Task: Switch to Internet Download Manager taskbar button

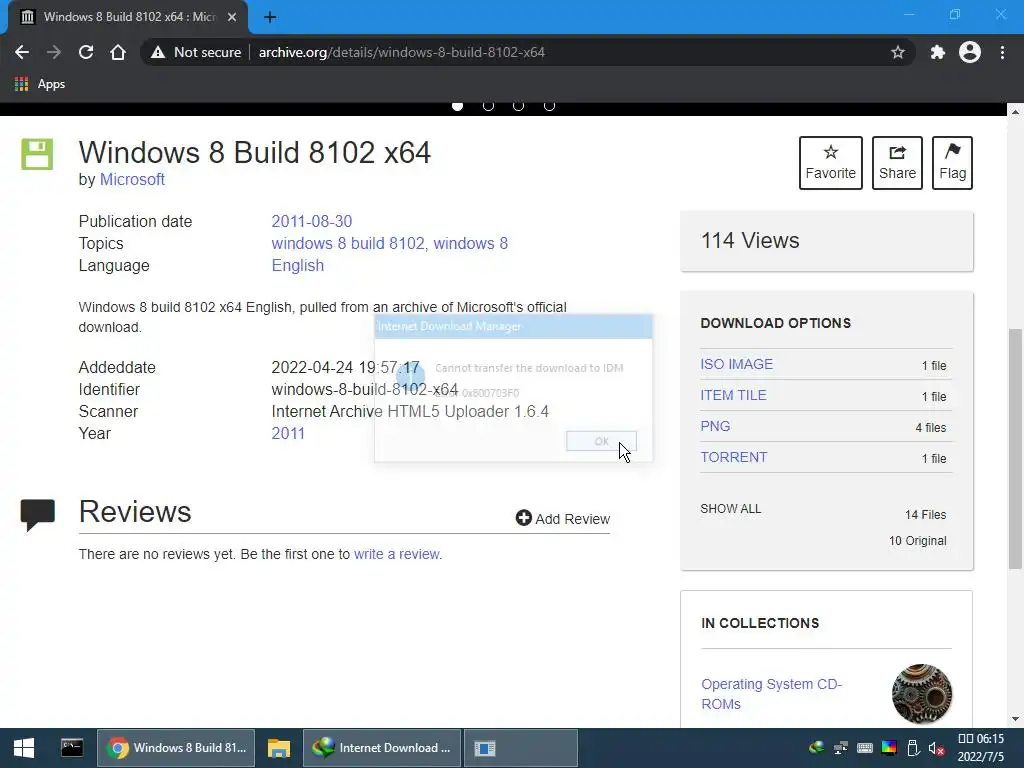Action: tap(382, 748)
